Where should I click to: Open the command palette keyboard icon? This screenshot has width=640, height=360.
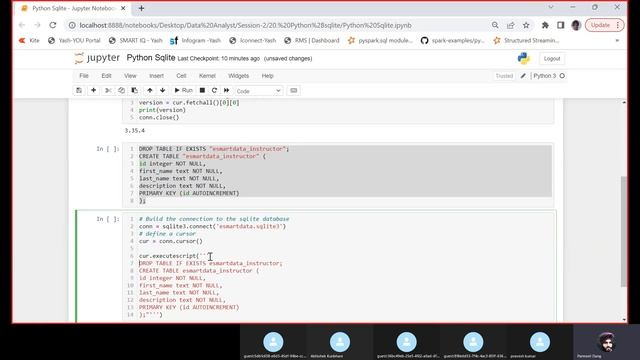click(x=293, y=90)
